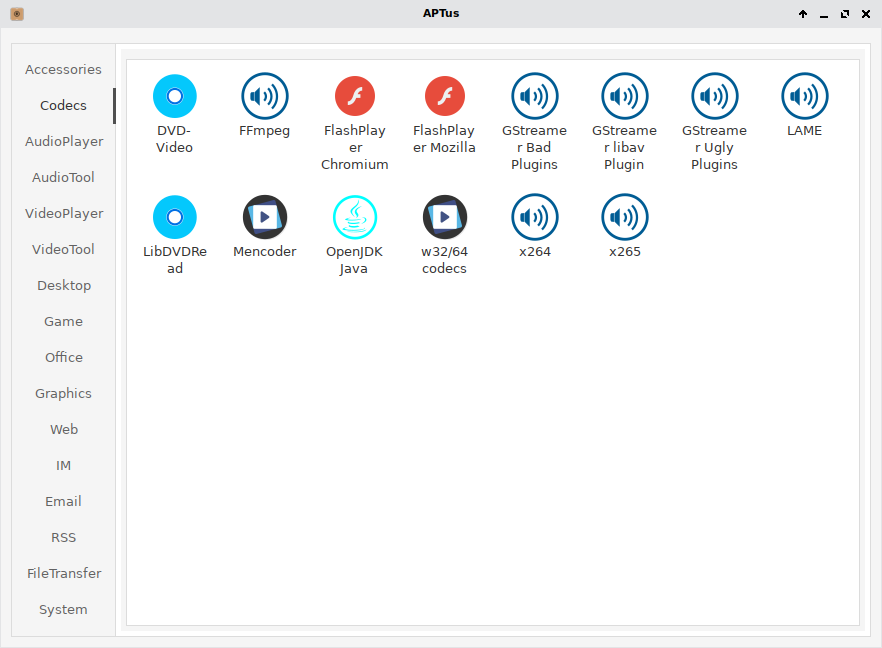Switch to the IM category
Viewport: 882px width, 648px height.
(64, 465)
